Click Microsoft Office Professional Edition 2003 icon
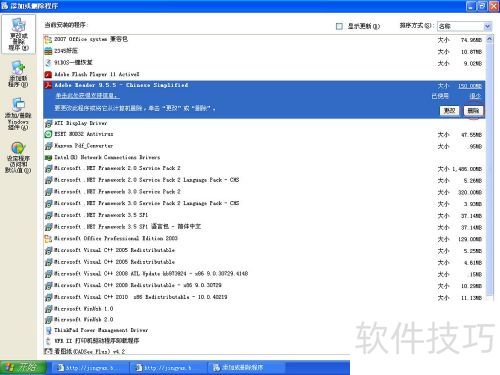Image resolution: width=500 pixels, height=375 pixels. (48, 239)
